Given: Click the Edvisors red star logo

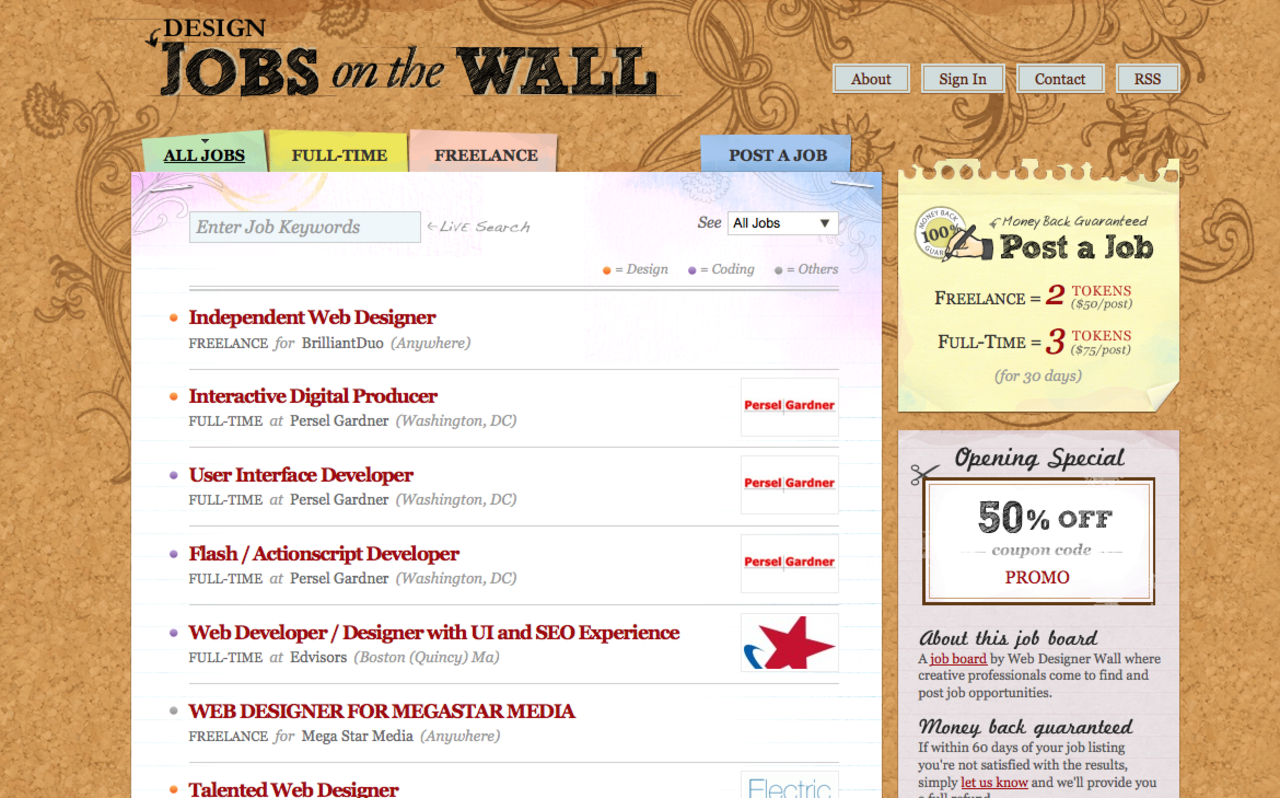Looking at the screenshot, I should coord(789,641).
